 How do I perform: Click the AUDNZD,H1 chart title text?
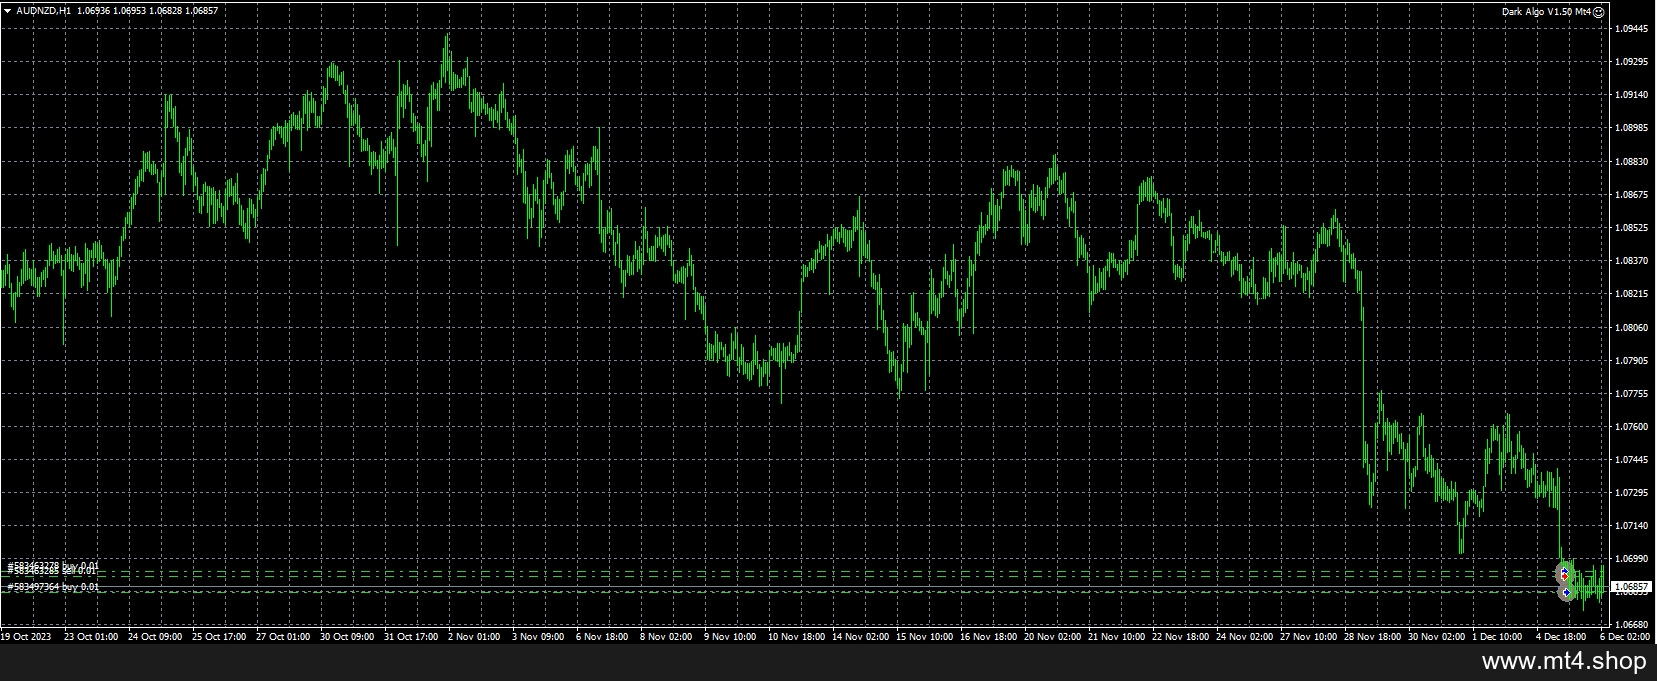(x=42, y=11)
